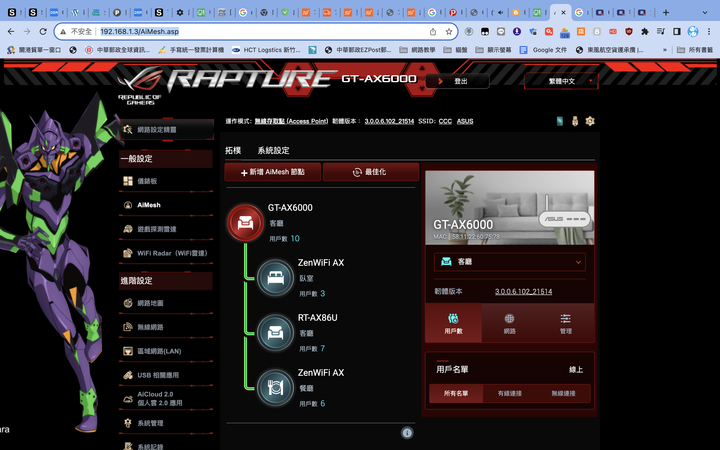Viewport: 720px width, 450px height.
Task: Click the GT-AX6000 client count 10
Action: click(295, 238)
